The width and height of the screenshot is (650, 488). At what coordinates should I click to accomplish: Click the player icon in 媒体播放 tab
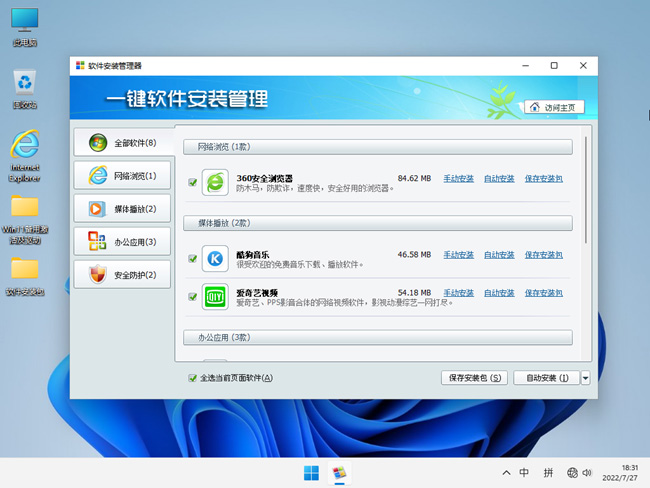(x=96, y=209)
